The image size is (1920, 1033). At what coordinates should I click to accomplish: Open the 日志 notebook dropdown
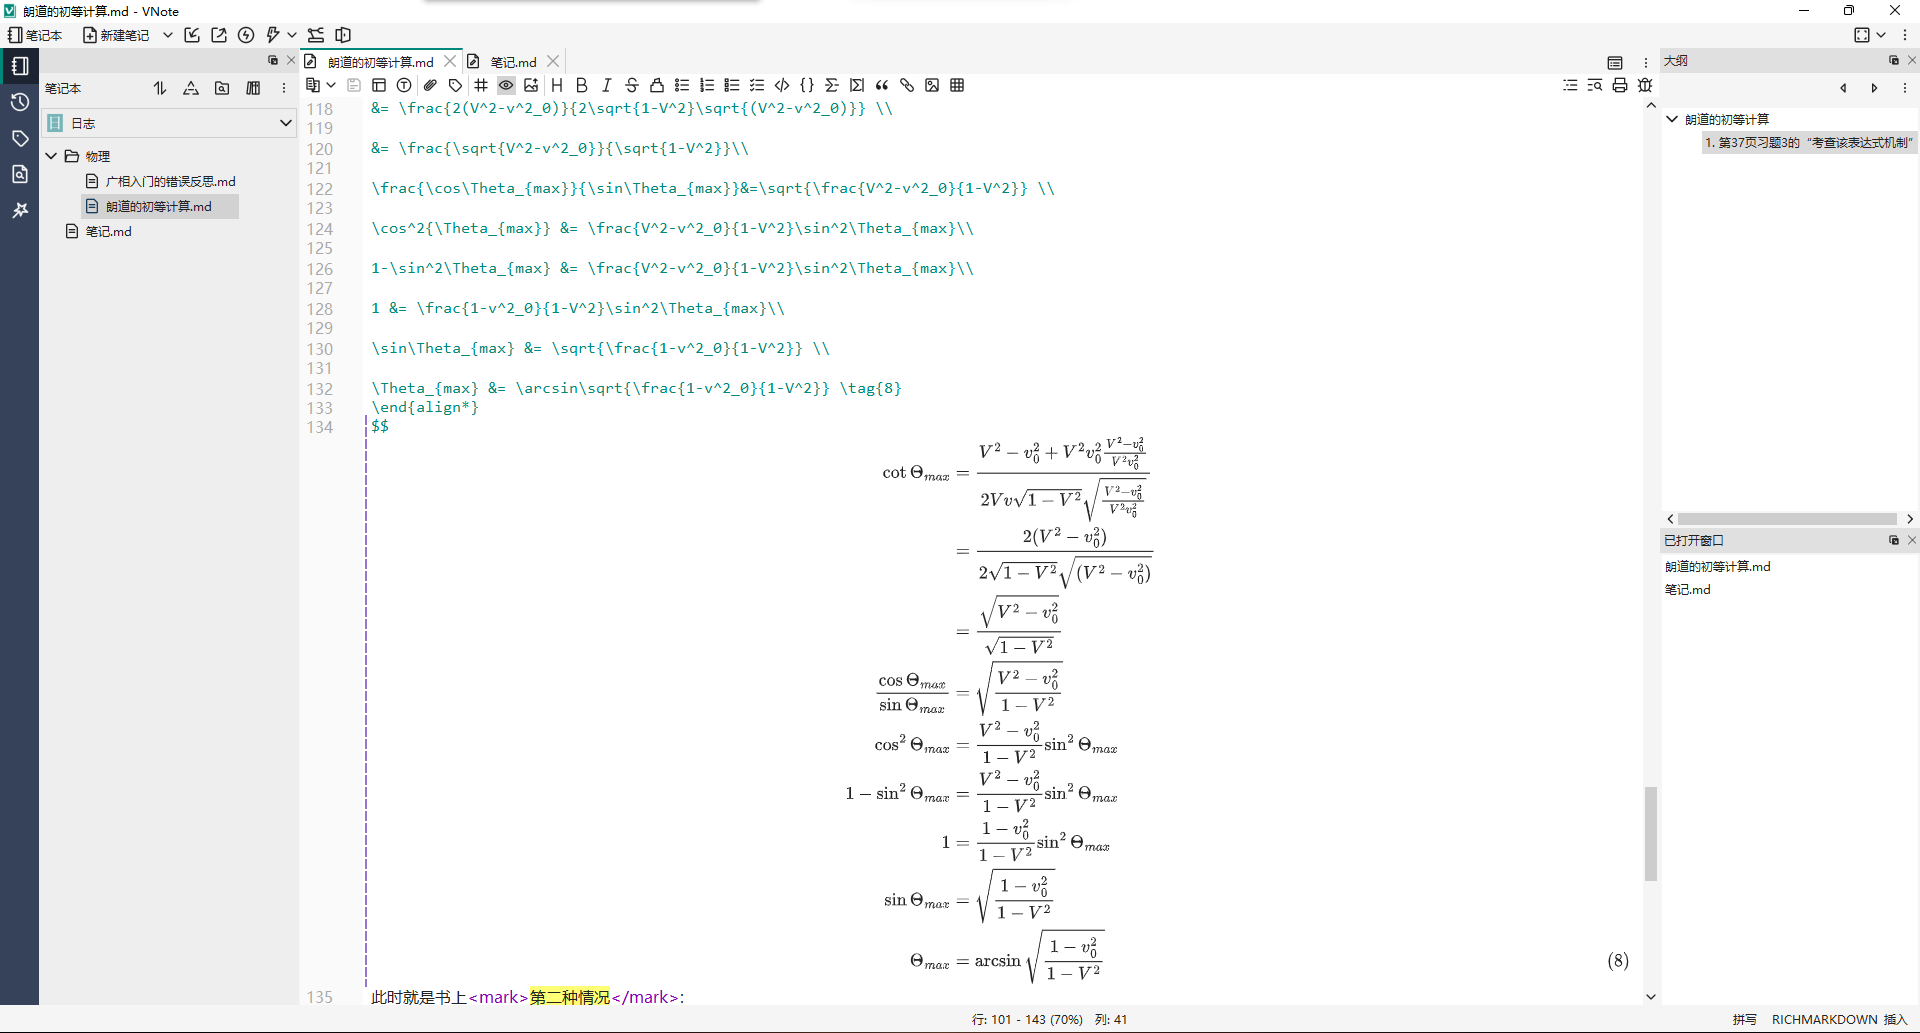click(286, 122)
